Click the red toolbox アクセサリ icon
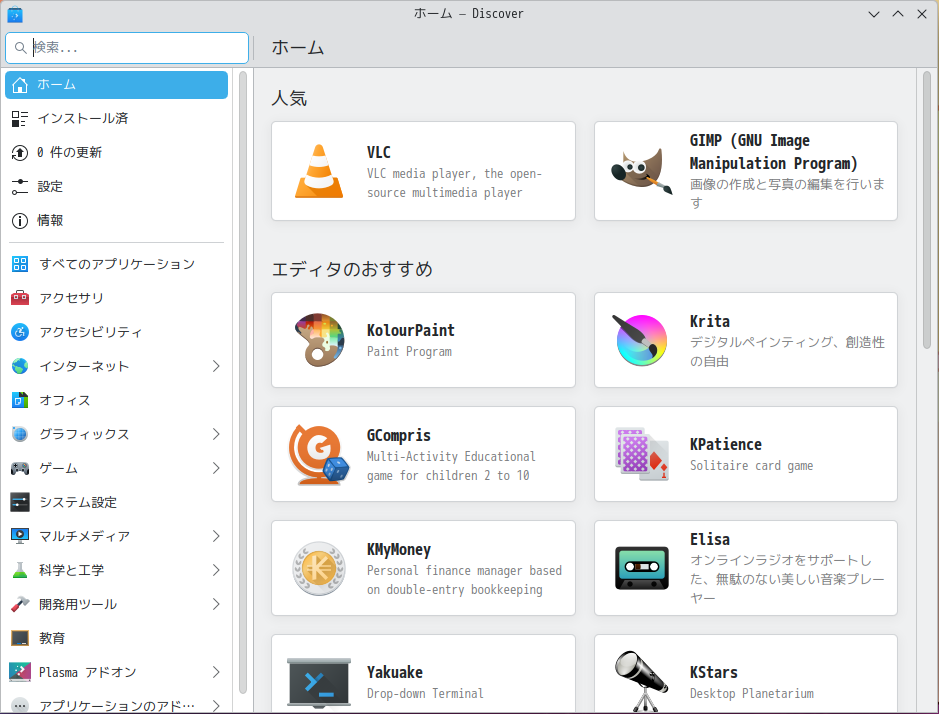This screenshot has width=939, height=714. coord(20,298)
